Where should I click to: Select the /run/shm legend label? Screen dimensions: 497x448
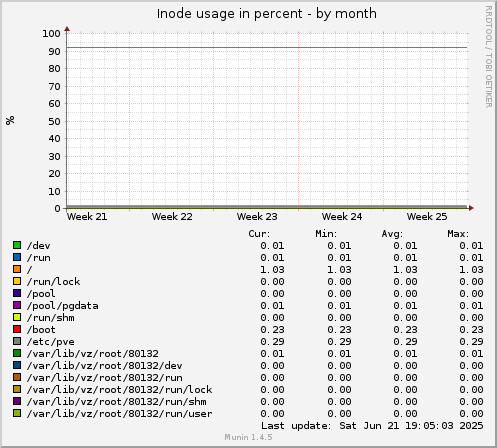pos(51,318)
